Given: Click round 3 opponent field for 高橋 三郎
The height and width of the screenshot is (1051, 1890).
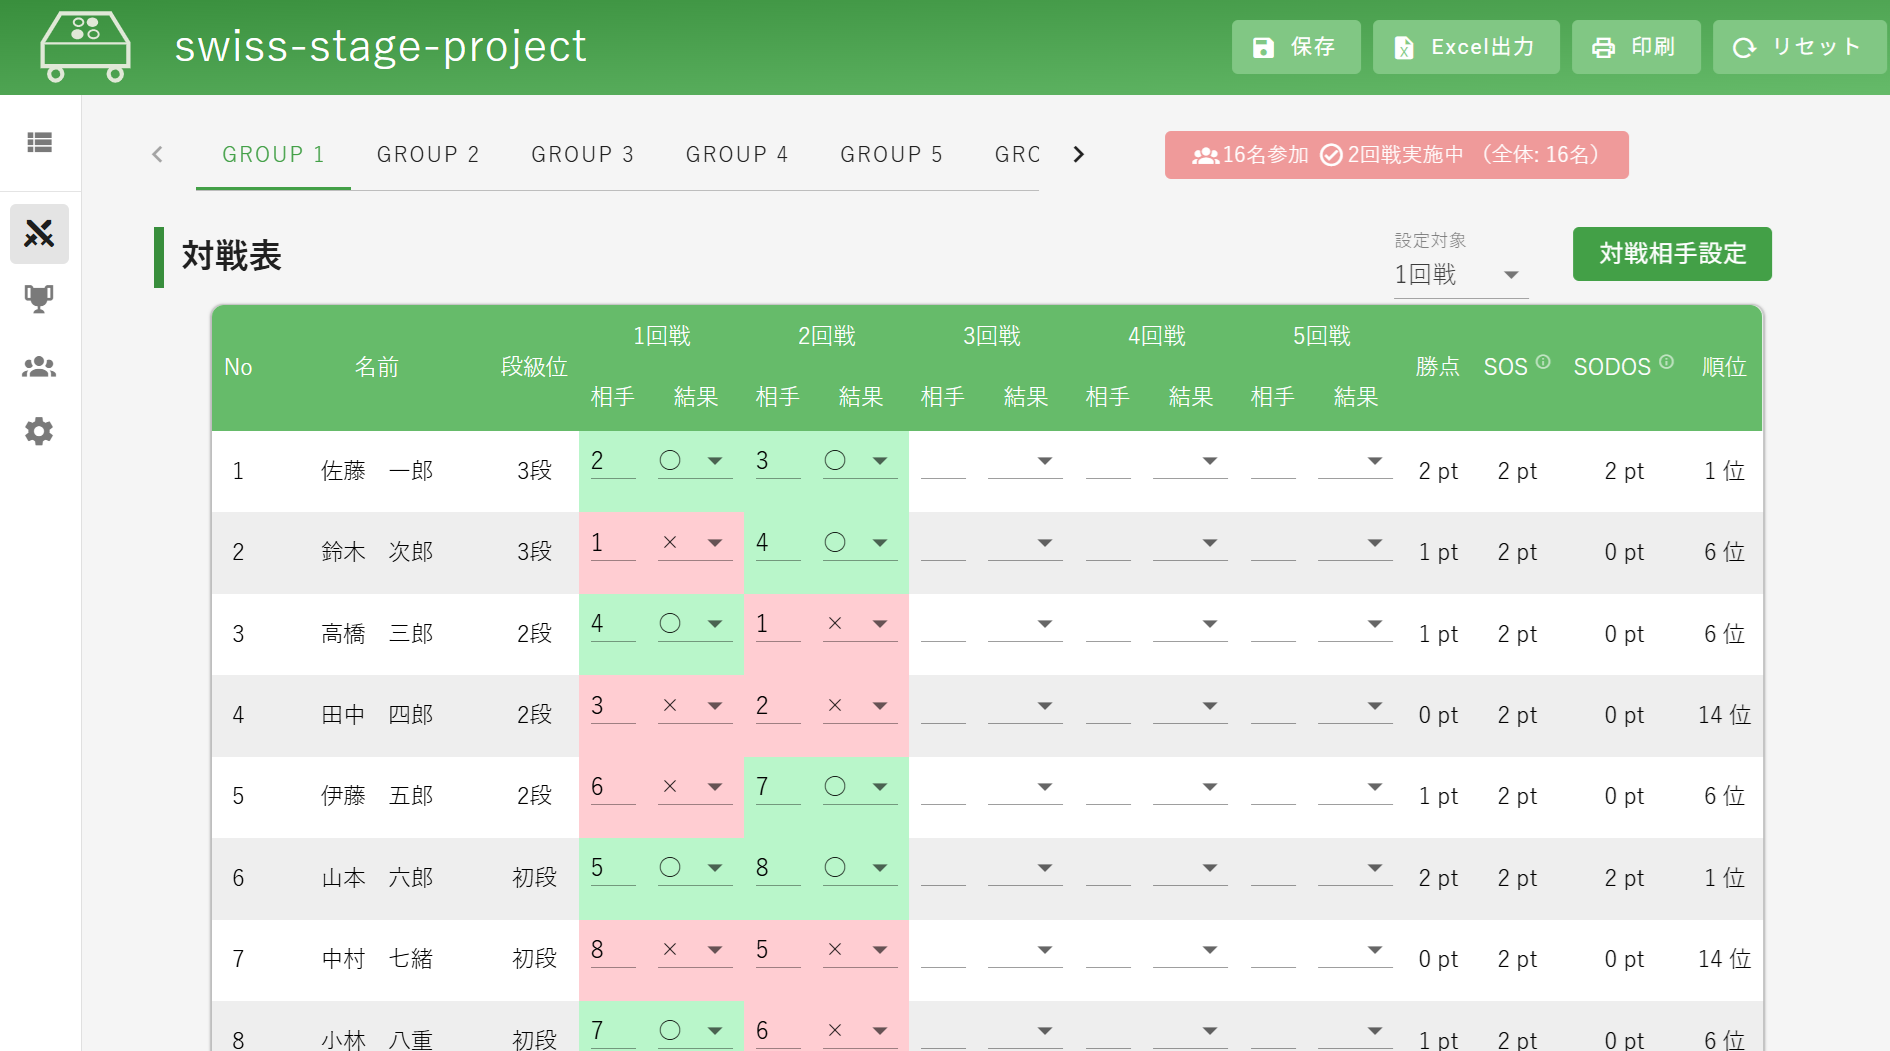Looking at the screenshot, I should (942, 625).
